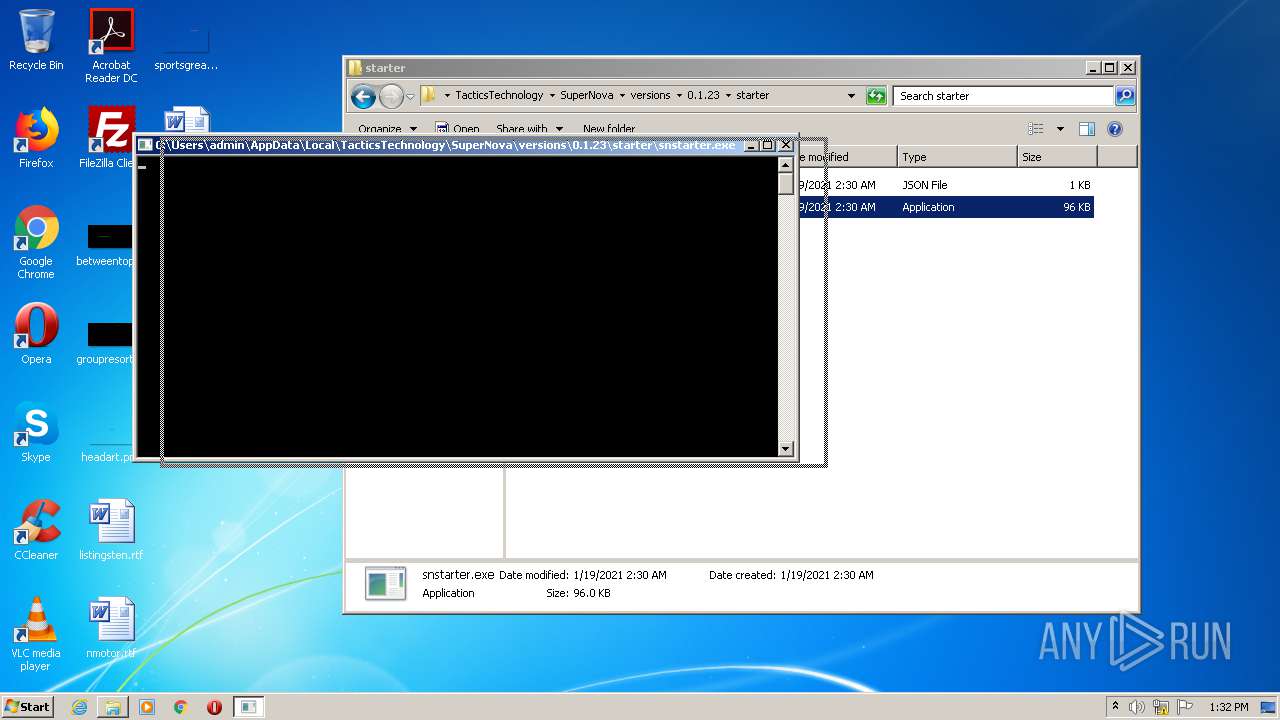Launch Acrobat Reader DC shortcut
The width and height of the screenshot is (1280, 720).
pos(111,45)
